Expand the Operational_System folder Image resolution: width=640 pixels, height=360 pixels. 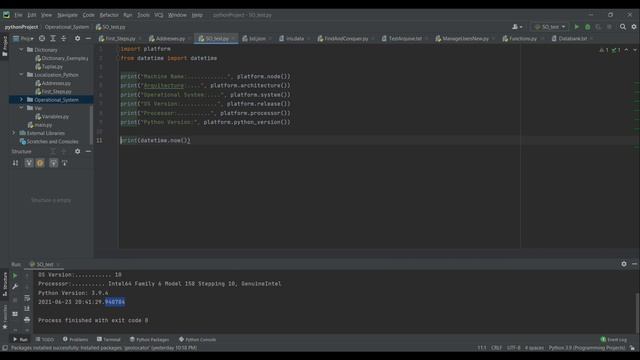pyautogui.click(x=21, y=100)
